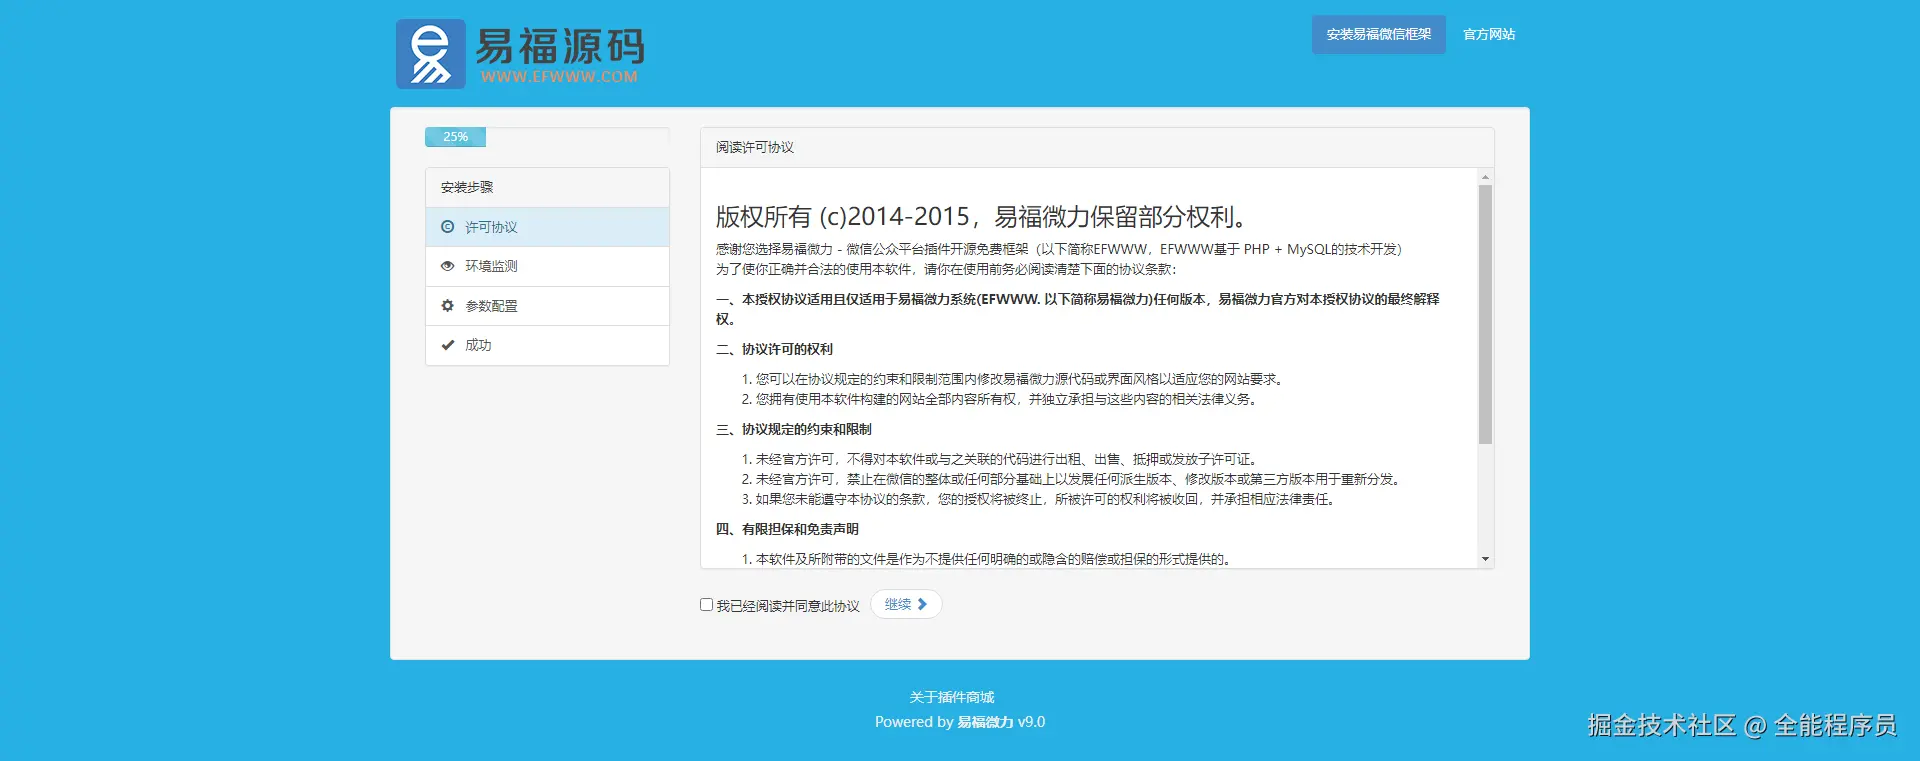Screen dimensions: 1920x761
Task: Click the agreement scrollbar up arrow
Action: 1485,177
